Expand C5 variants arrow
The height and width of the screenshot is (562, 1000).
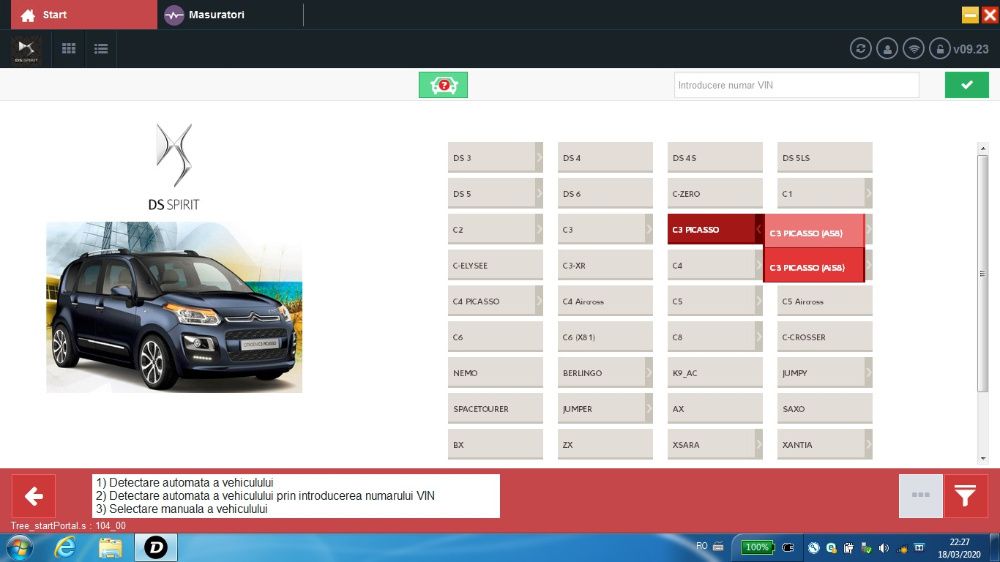tap(759, 301)
